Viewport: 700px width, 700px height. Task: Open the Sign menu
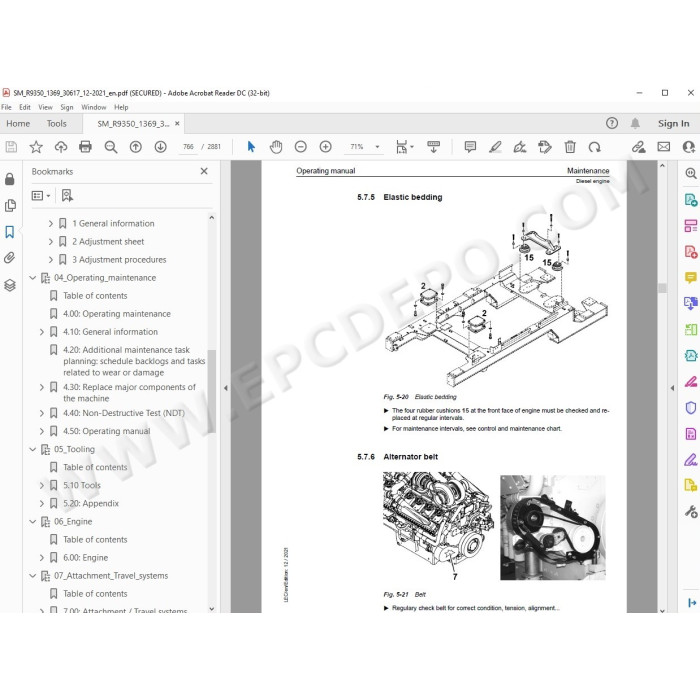[x=67, y=107]
